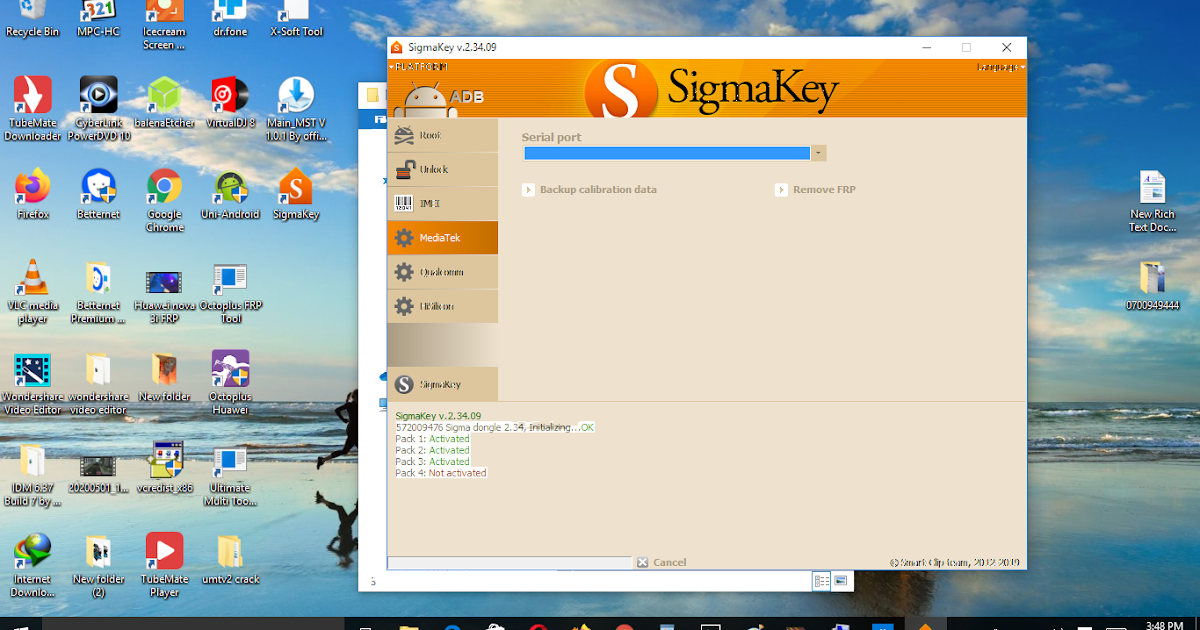Viewport: 1200px width, 630px height.
Task: Open the dr.fone desktop icon
Action: pyautogui.click(x=230, y=20)
